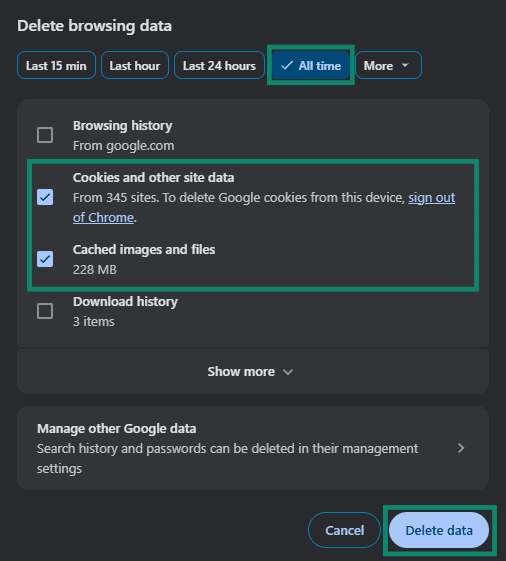Click the Browsing history label
Viewport: 506px width, 561px height.
(123, 126)
